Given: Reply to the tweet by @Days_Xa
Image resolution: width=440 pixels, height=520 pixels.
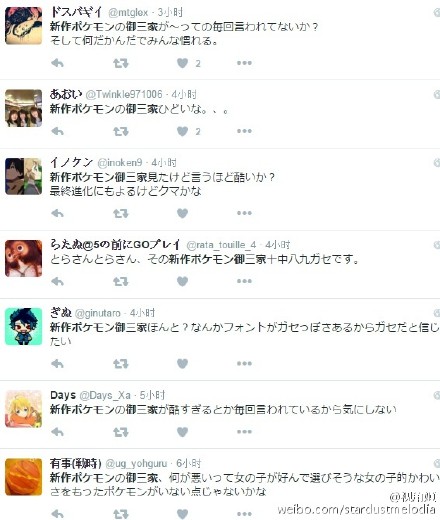Looking at the screenshot, I should click(57, 432).
